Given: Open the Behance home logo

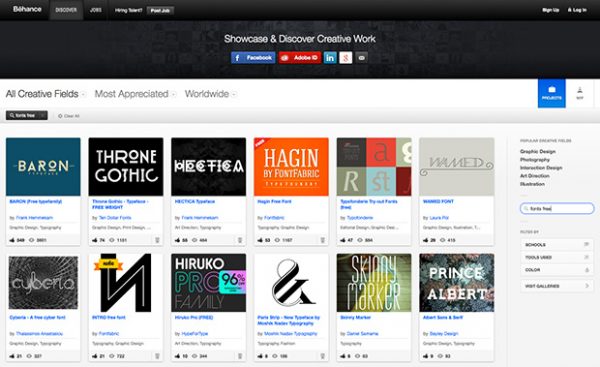Looking at the screenshot, I should 27,9.
